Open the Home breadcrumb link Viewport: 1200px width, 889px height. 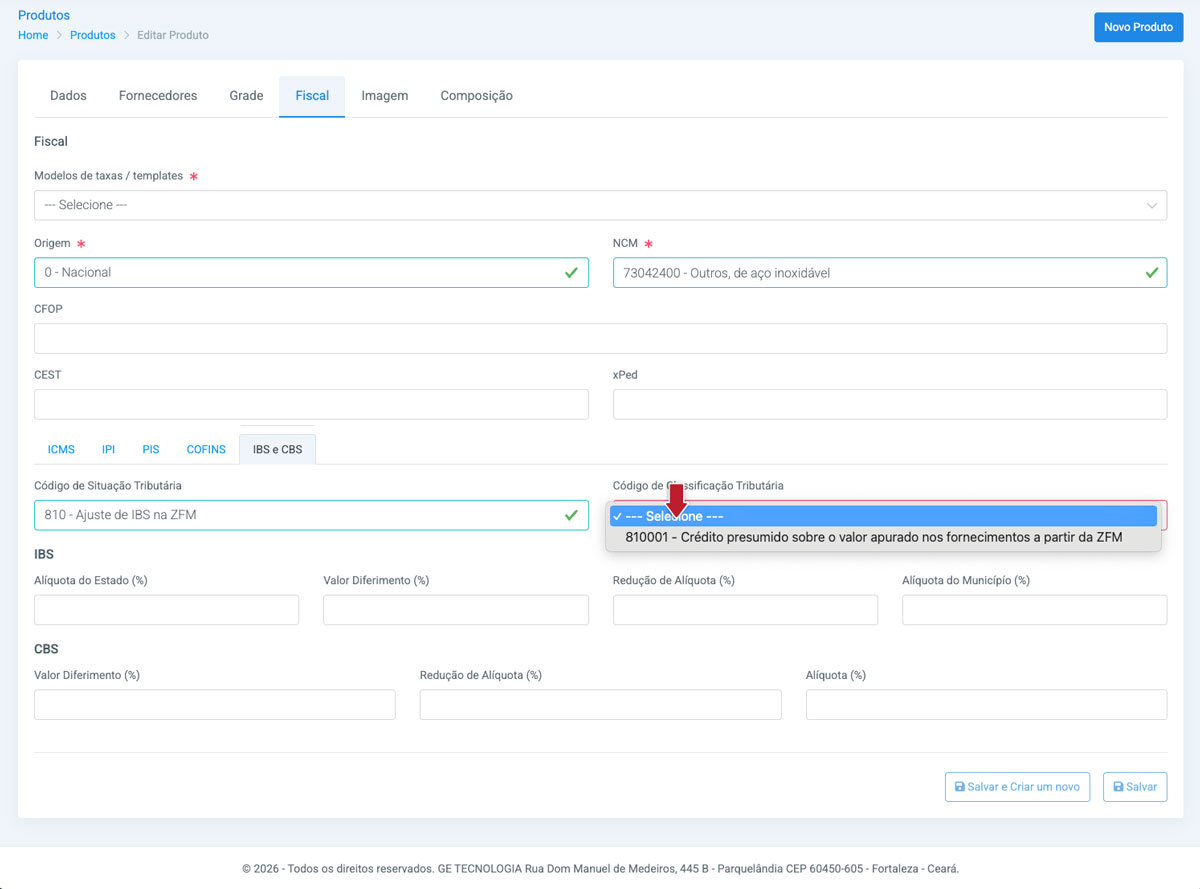(x=33, y=35)
